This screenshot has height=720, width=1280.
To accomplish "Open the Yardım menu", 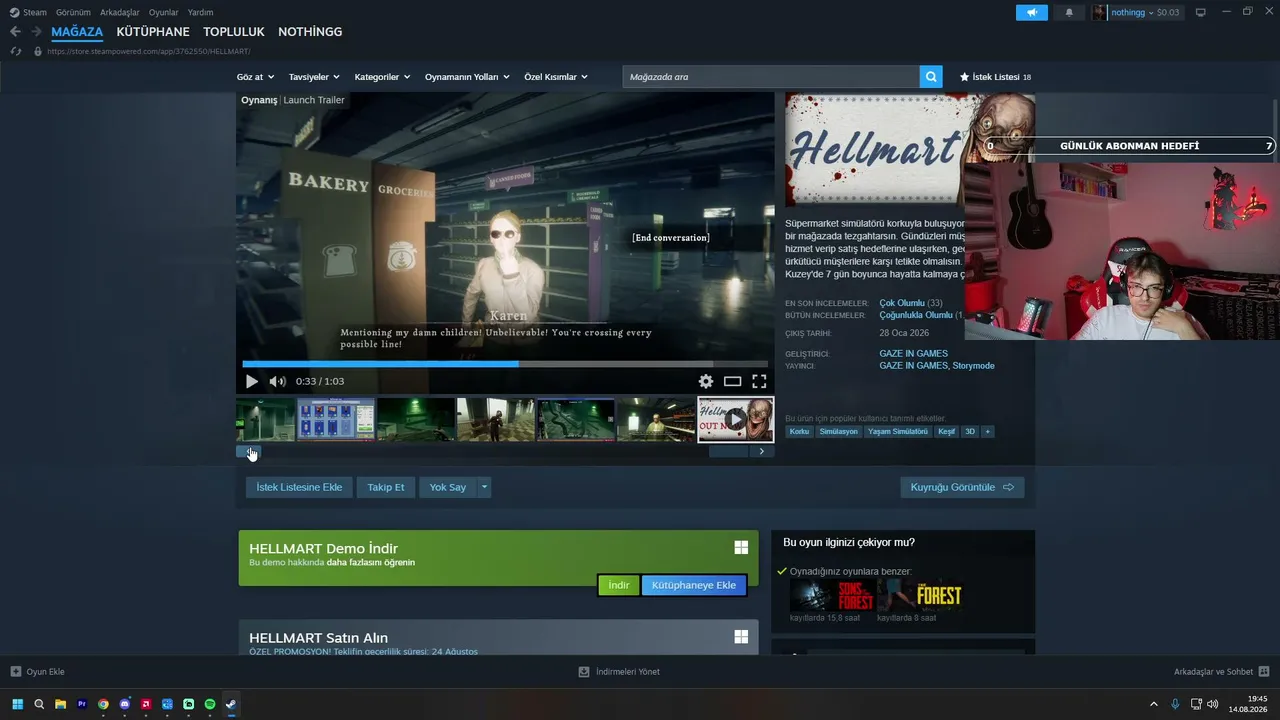I will (x=200, y=12).
